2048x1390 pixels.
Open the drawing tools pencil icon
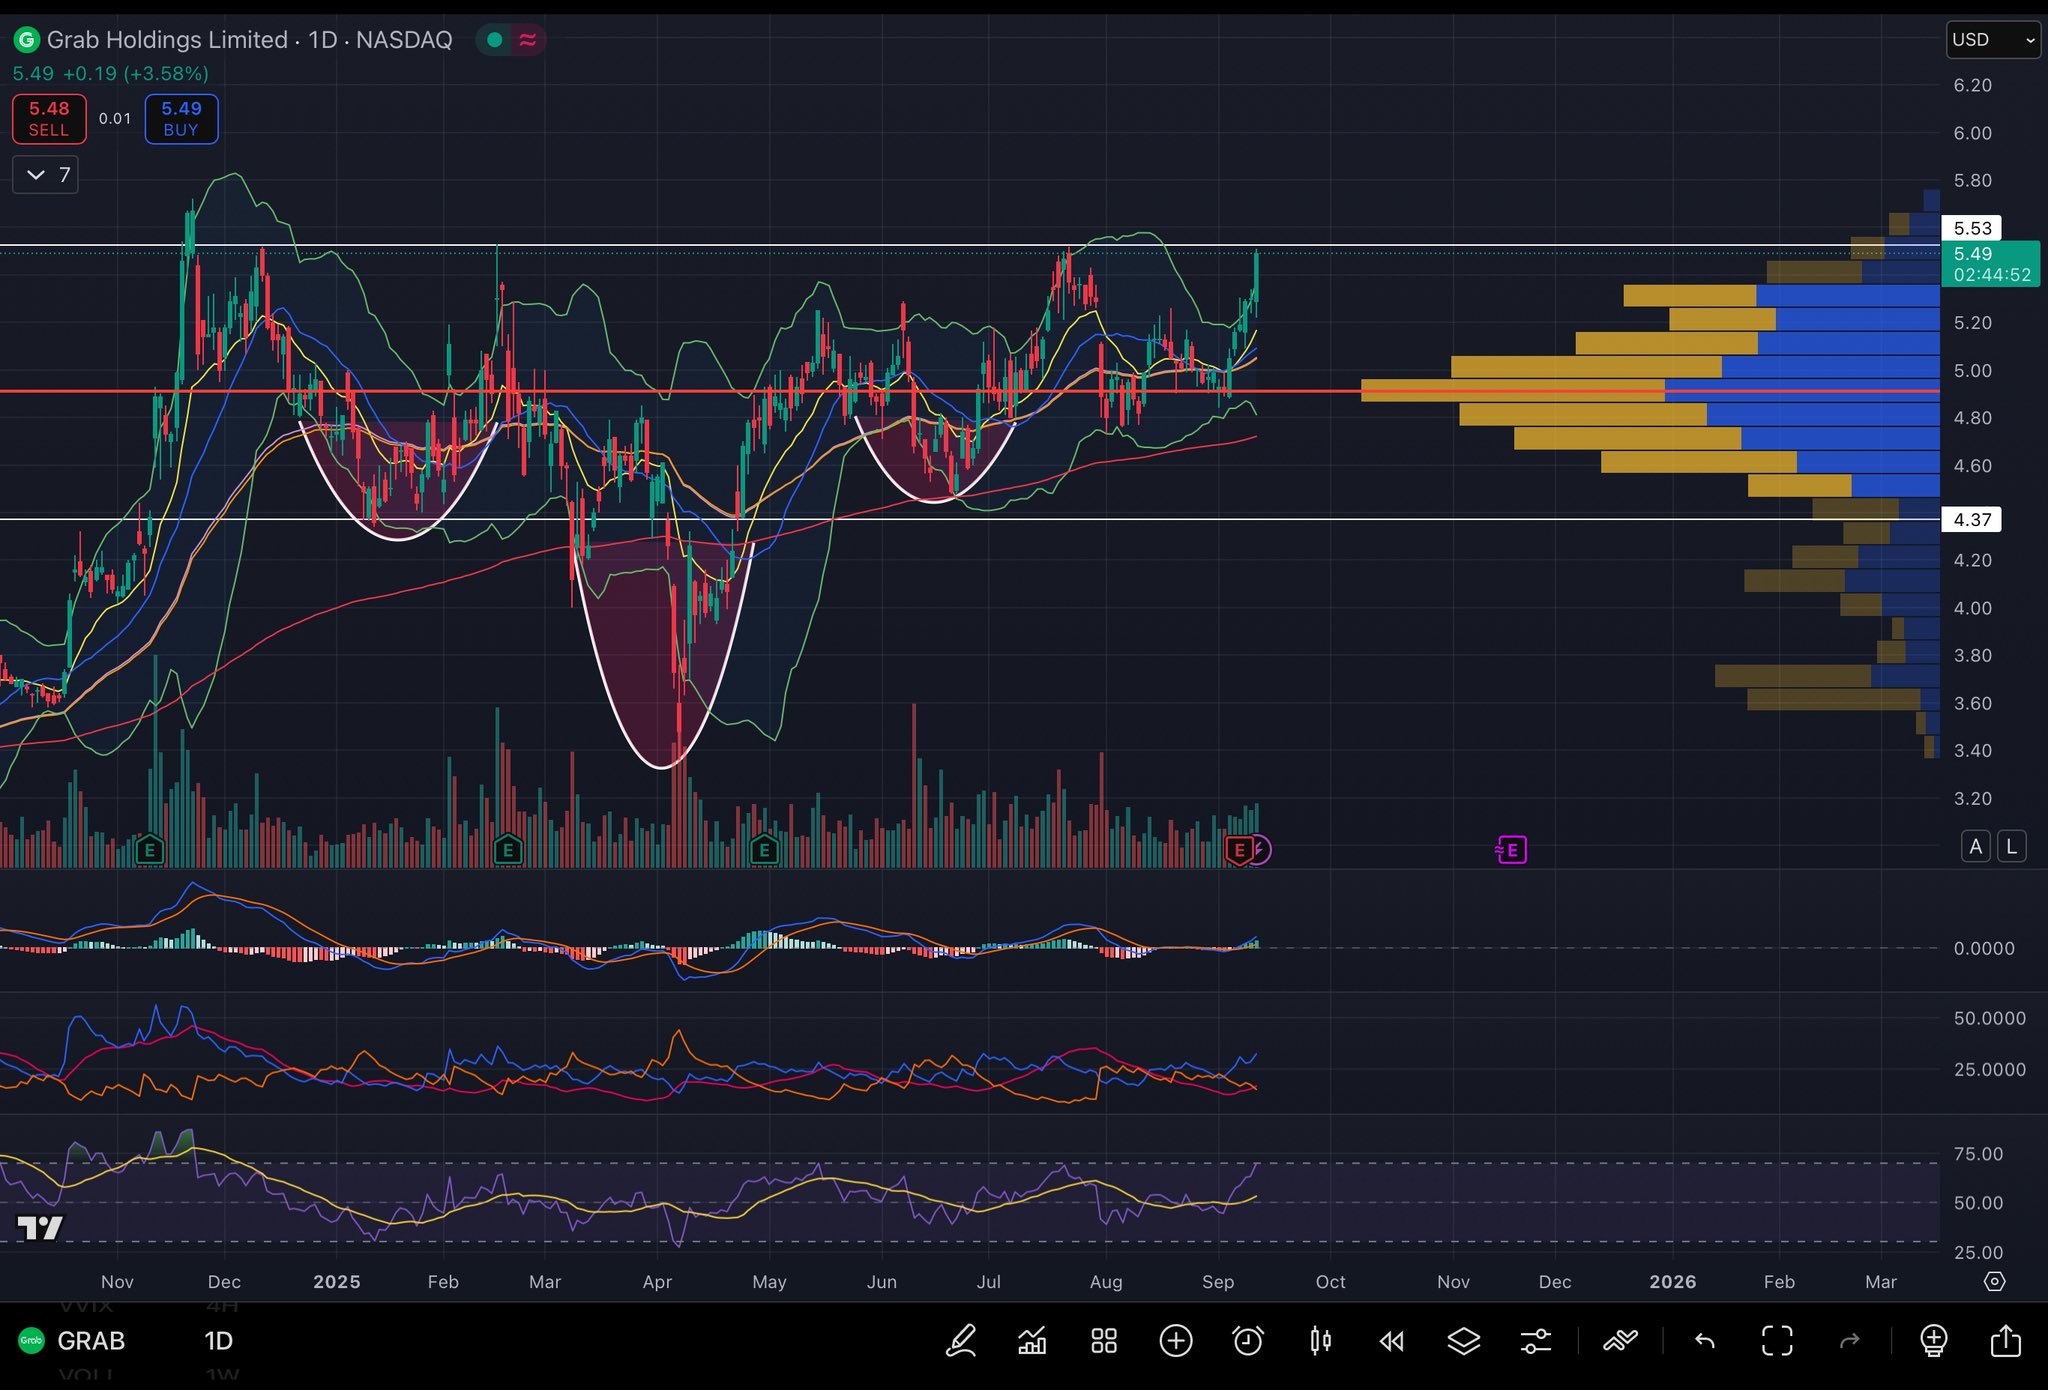[x=961, y=1341]
